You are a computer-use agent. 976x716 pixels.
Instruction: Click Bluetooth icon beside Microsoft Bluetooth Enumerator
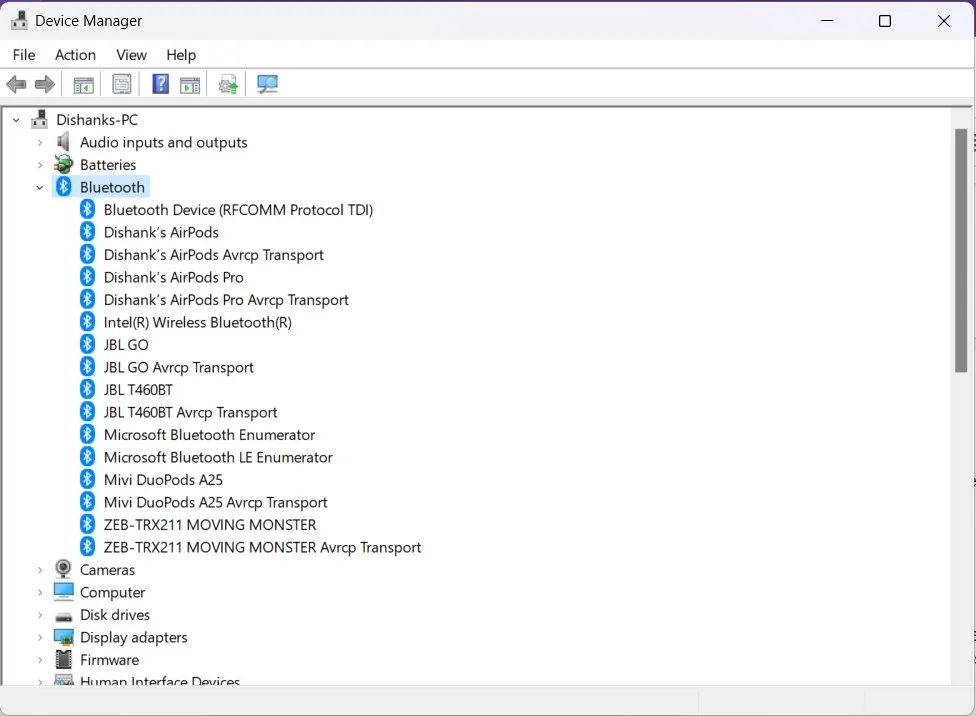[87, 434]
